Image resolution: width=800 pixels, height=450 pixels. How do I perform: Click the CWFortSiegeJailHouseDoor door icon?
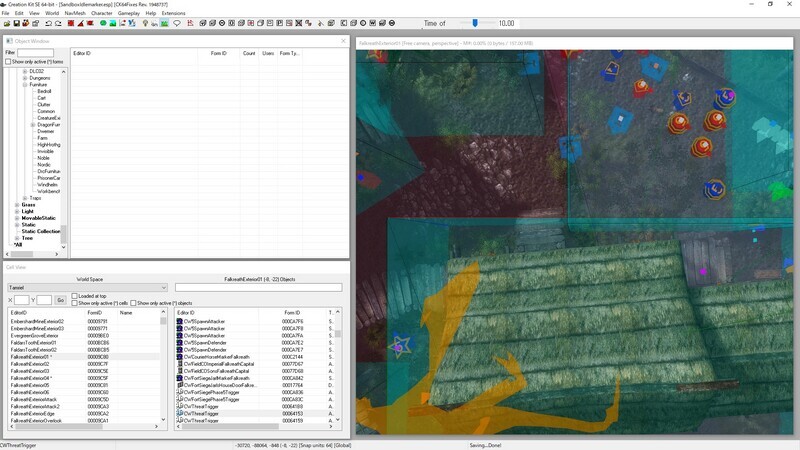(180, 385)
